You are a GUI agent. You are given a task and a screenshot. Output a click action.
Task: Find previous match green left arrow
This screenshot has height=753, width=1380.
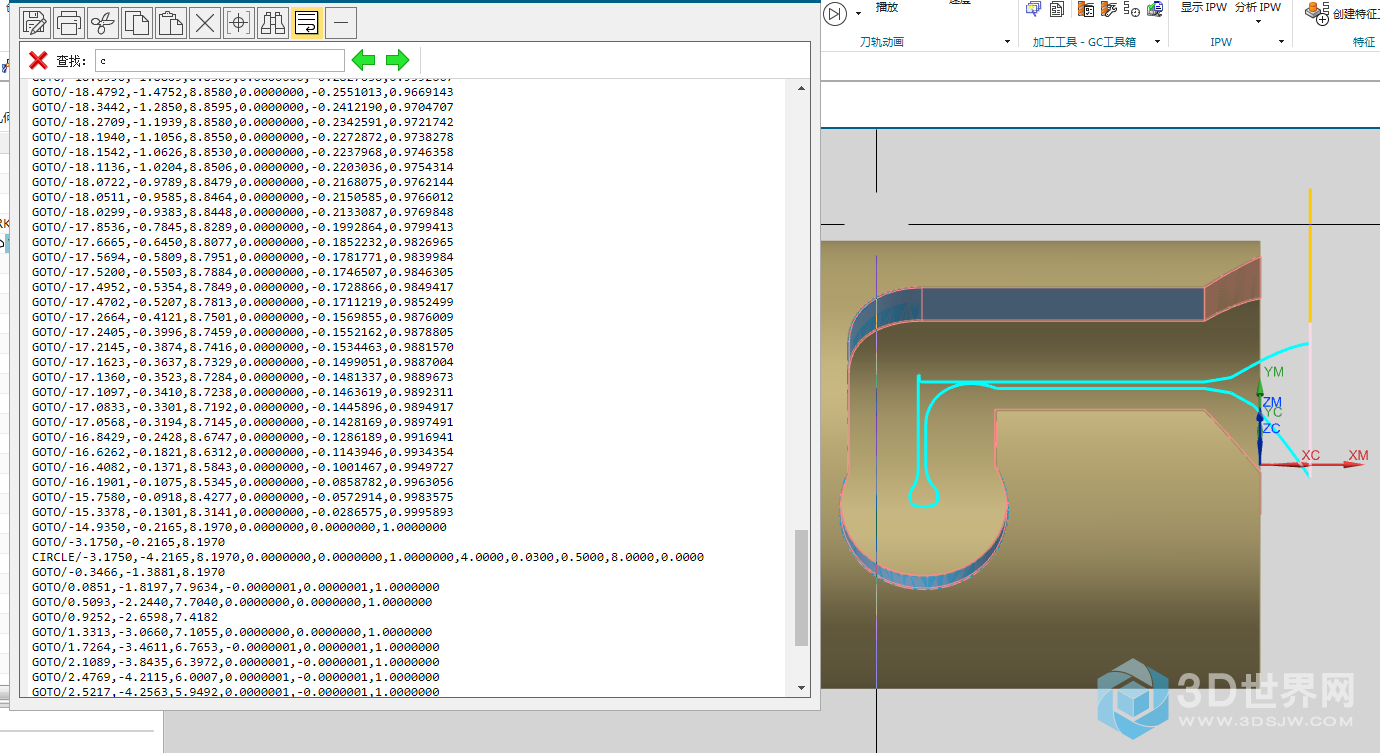point(363,60)
